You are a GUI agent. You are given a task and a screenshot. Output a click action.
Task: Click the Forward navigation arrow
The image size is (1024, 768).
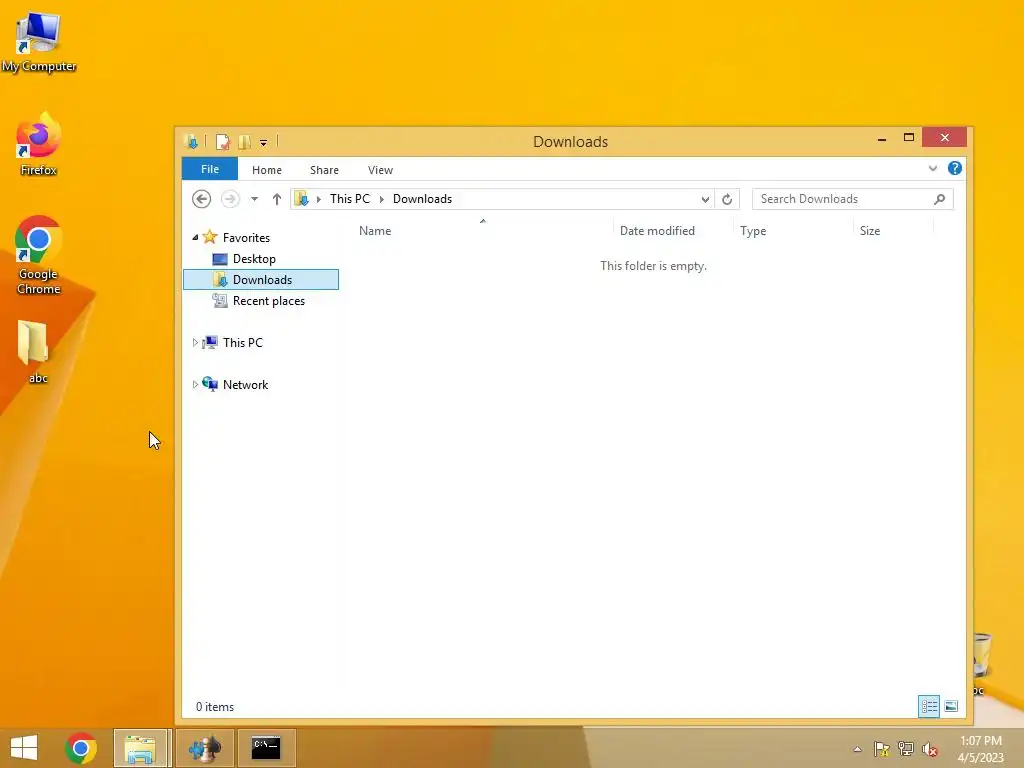pos(230,199)
